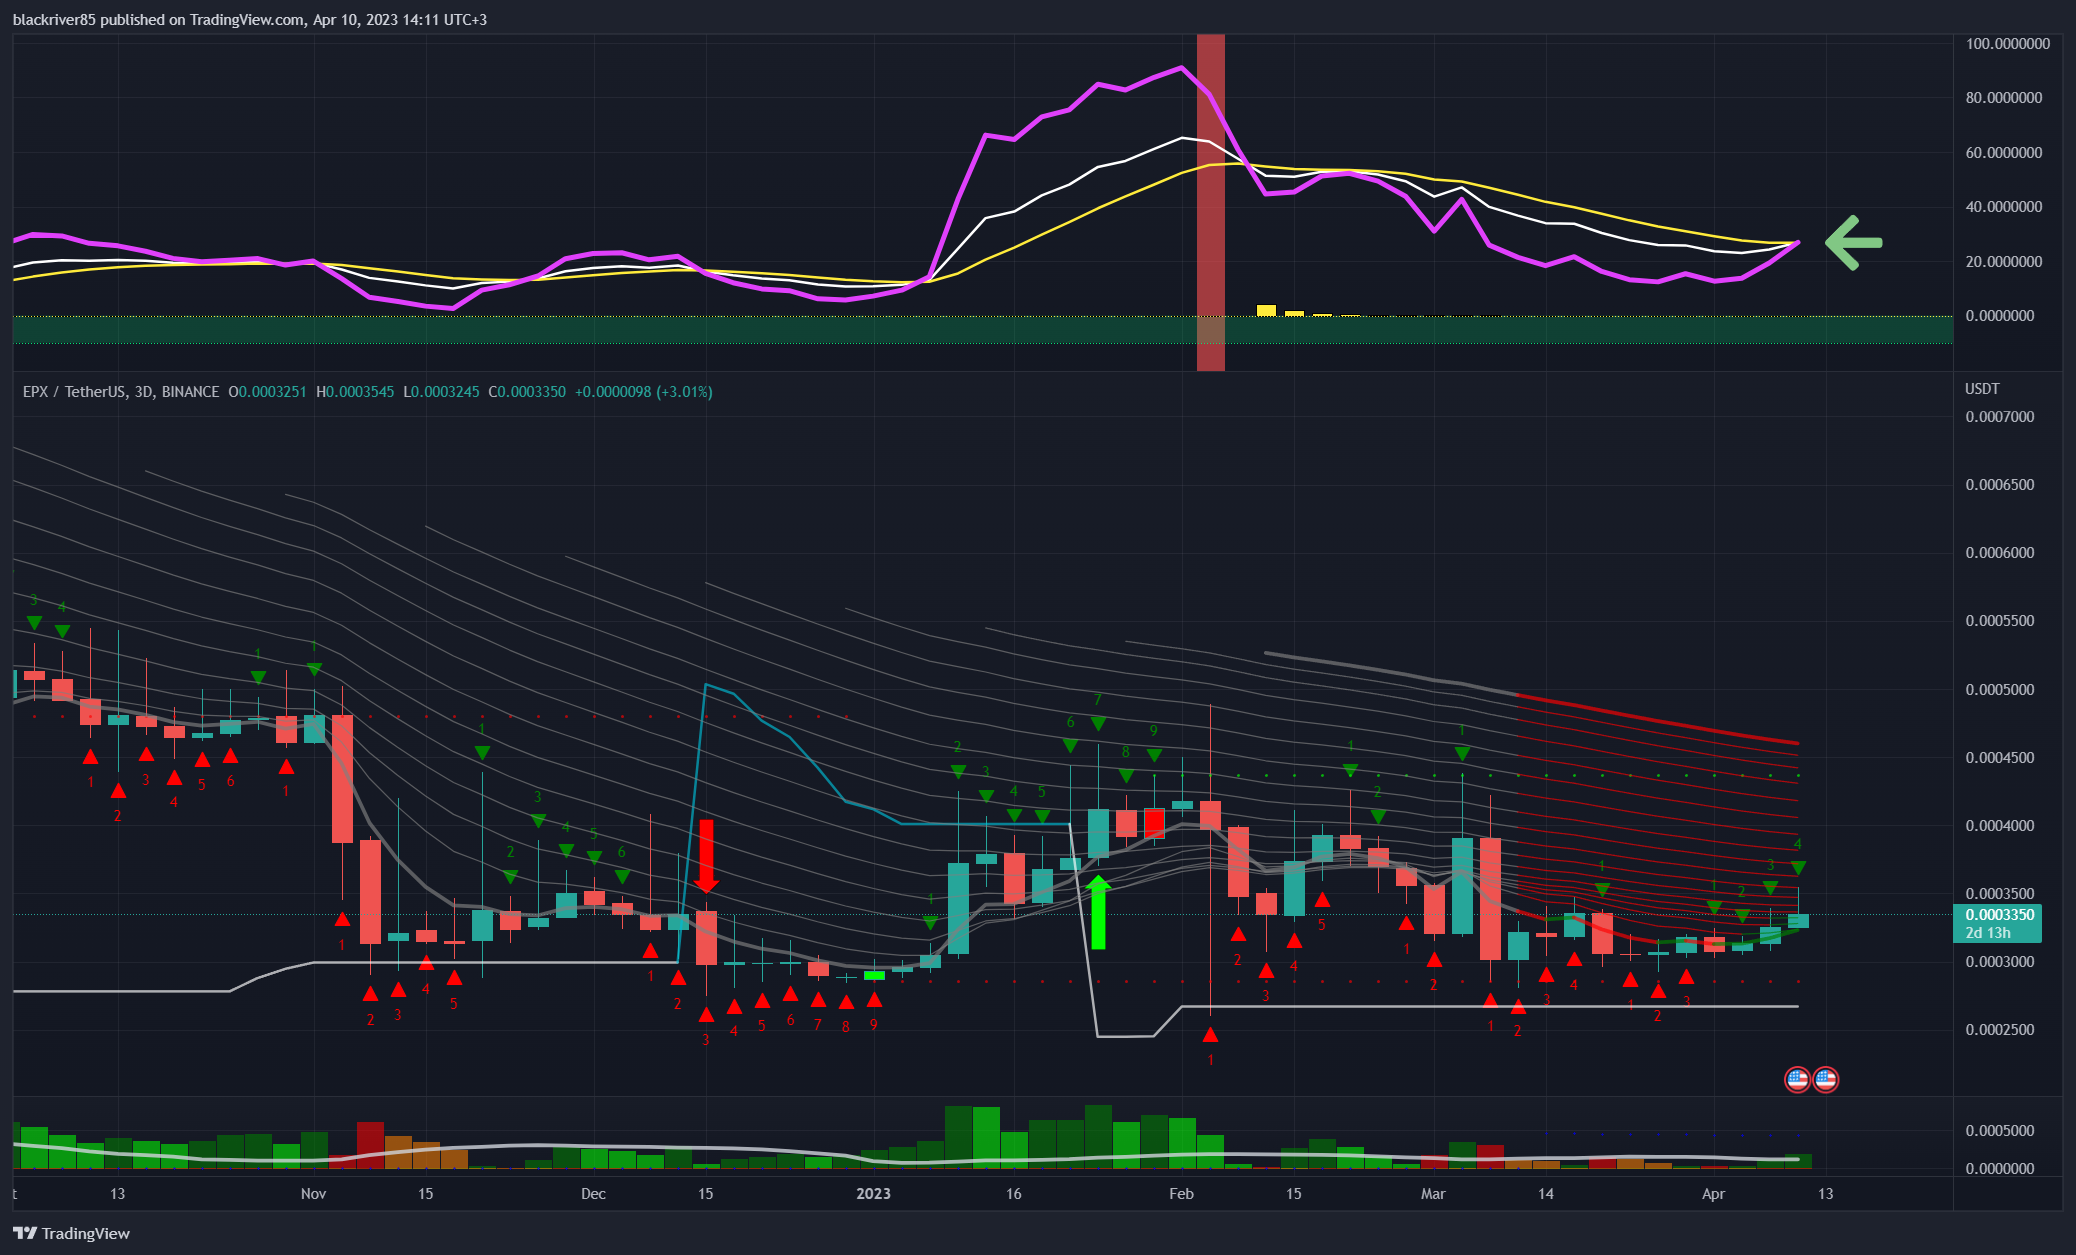Click the right US flag economic event icon
2076x1255 pixels.
click(x=1825, y=1079)
